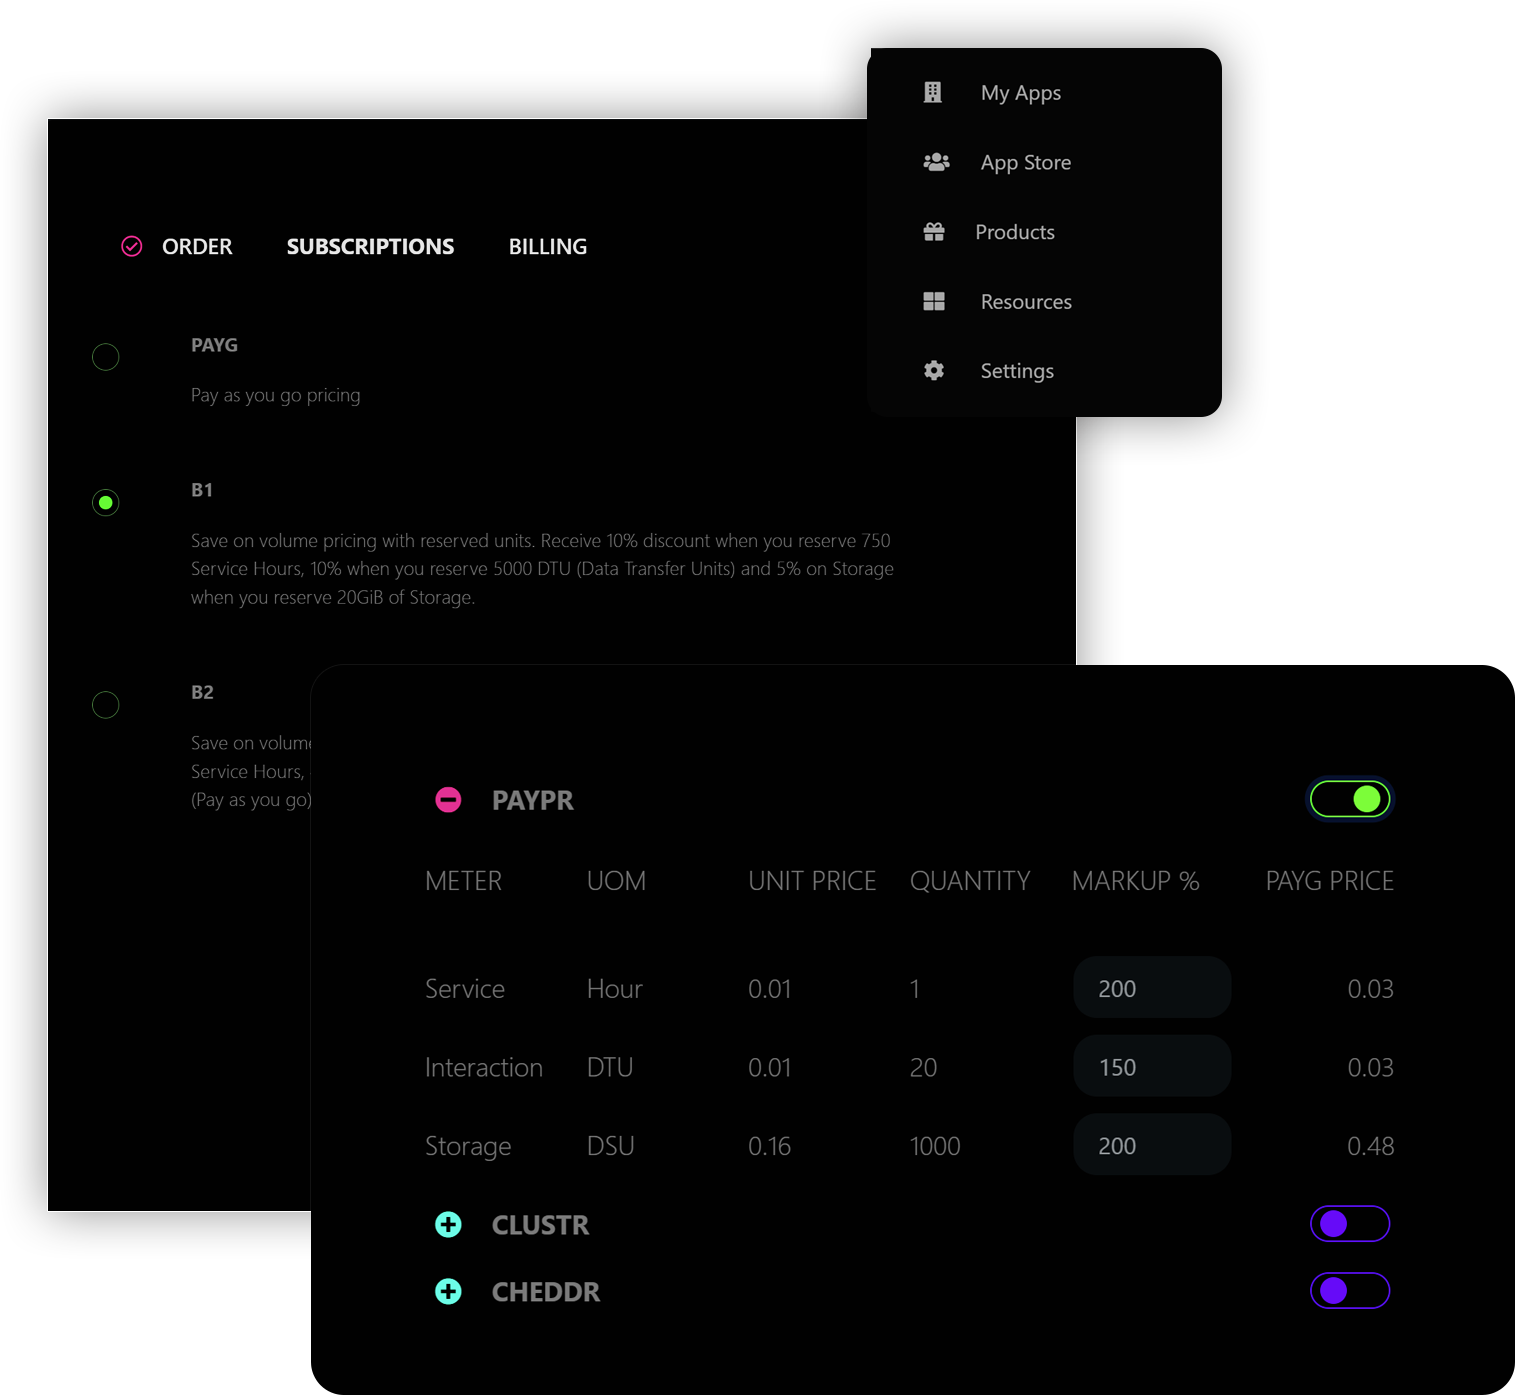Click the QUANTITY column header
Viewport: 1516px width, 1396px height.
tap(970, 881)
